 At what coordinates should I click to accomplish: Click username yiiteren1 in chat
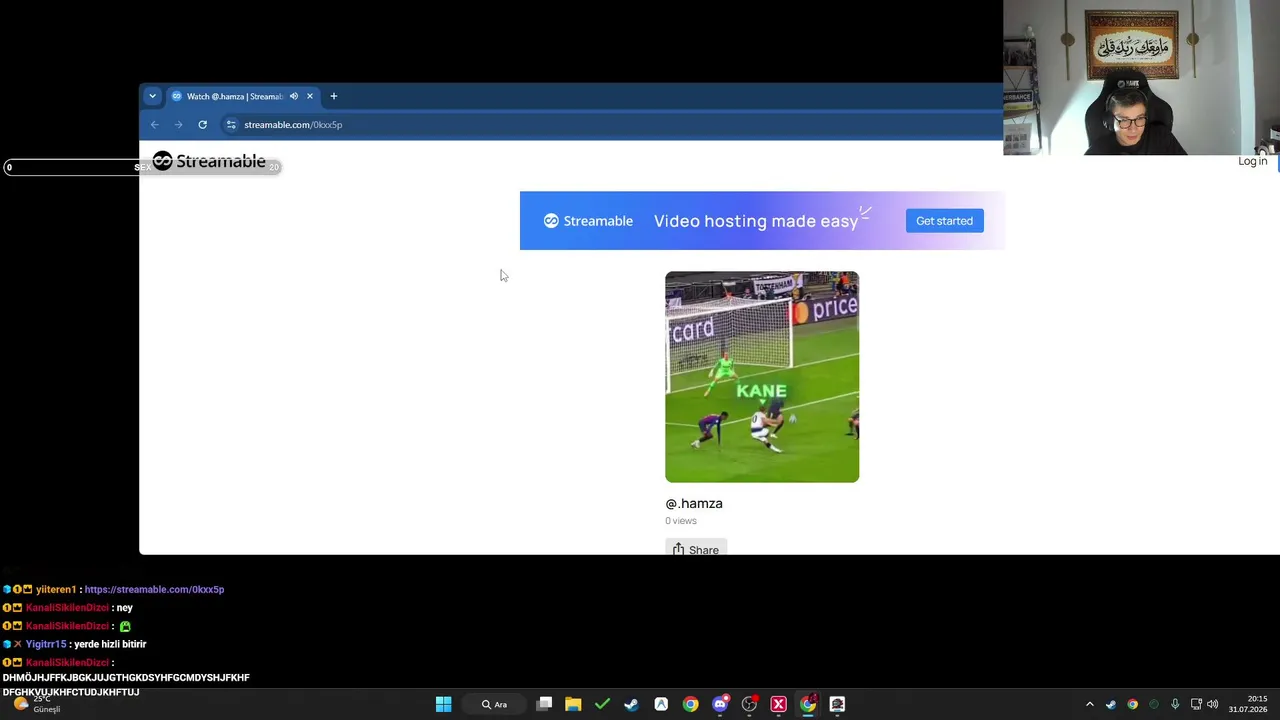coord(56,590)
